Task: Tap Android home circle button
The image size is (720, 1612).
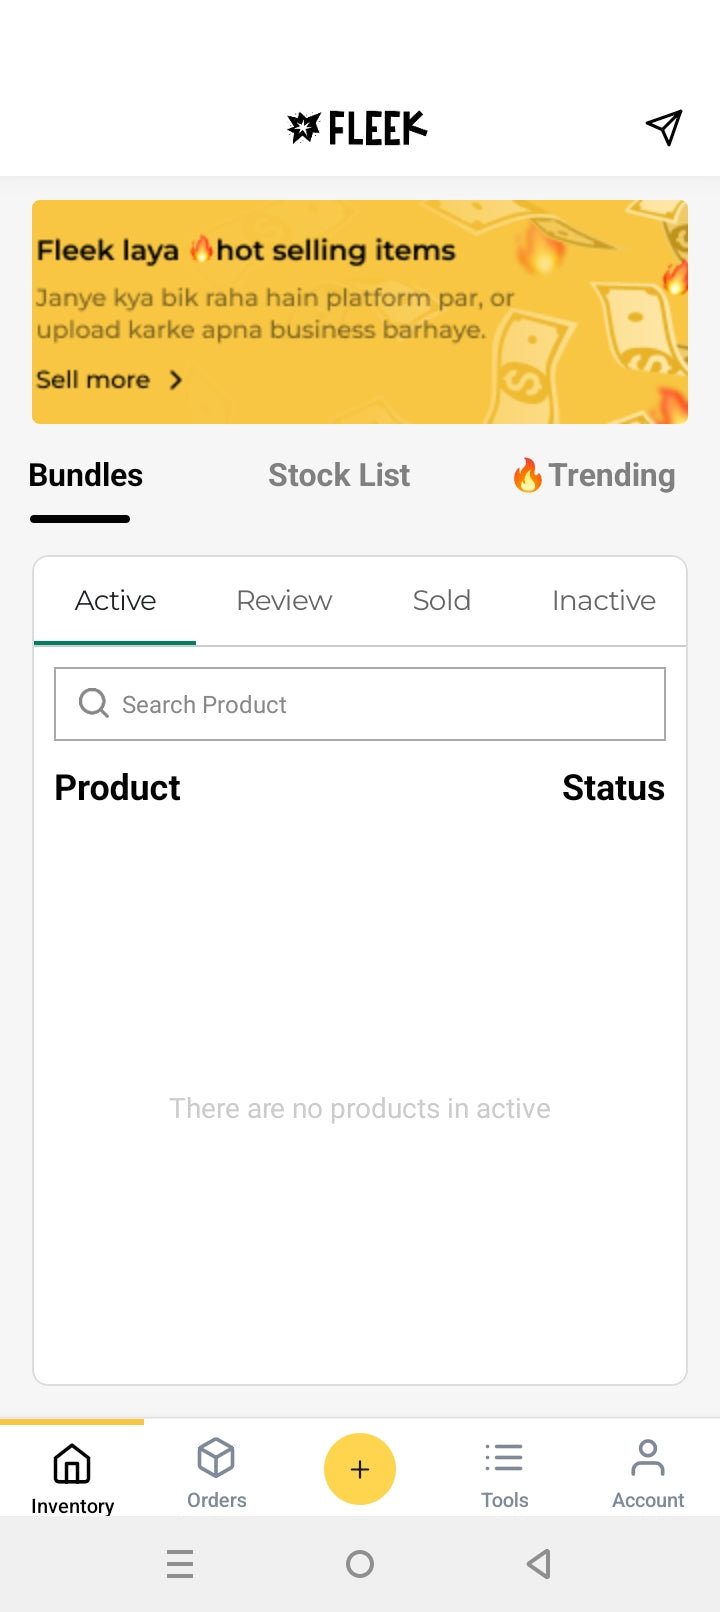Action: coord(360,1564)
